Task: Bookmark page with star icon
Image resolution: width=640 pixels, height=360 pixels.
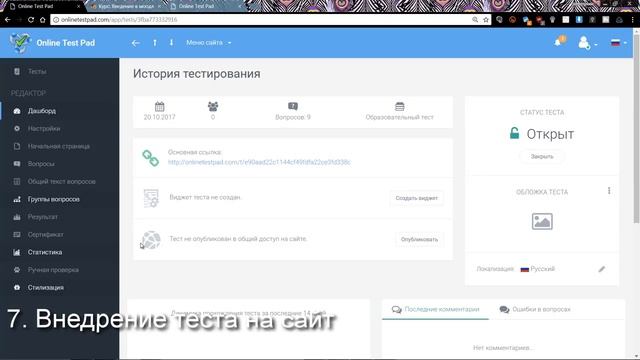Action: pyautogui.click(x=486, y=20)
